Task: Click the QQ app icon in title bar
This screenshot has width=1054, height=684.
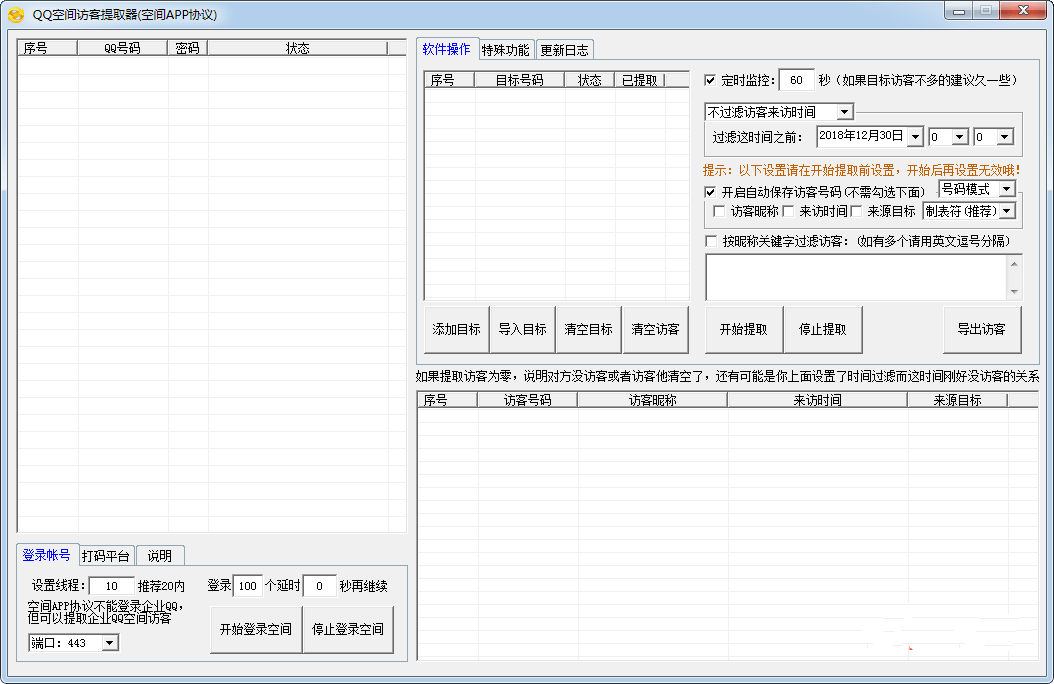Action: (15, 14)
